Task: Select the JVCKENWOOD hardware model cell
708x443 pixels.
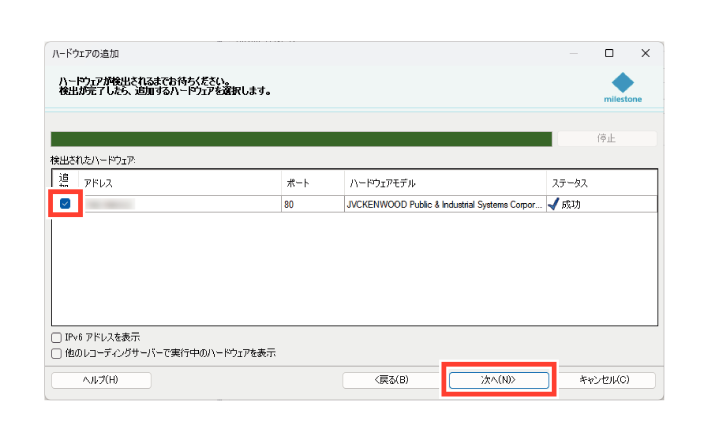Action: click(445, 204)
